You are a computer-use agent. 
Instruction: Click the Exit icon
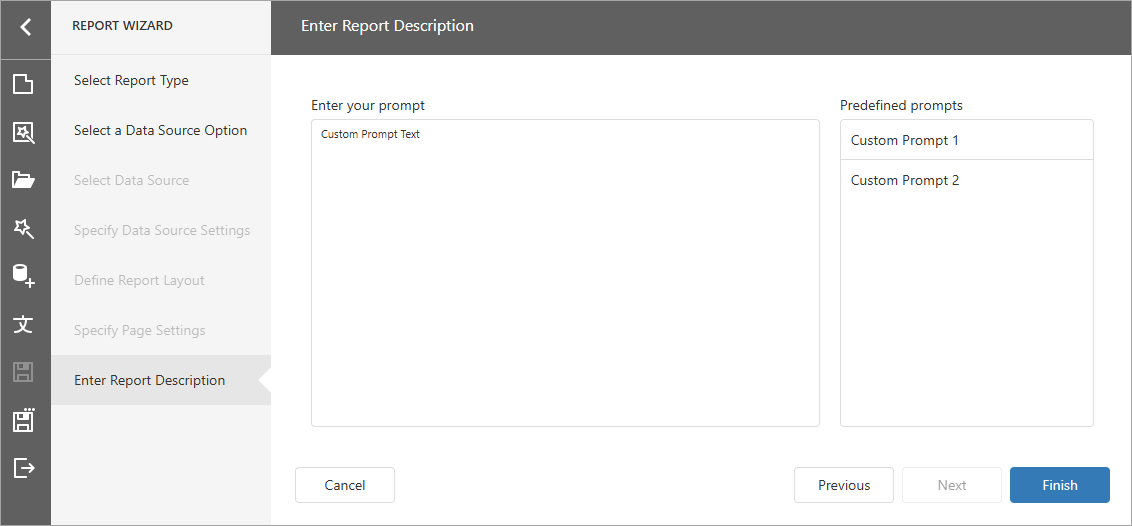pyautogui.click(x=23, y=468)
